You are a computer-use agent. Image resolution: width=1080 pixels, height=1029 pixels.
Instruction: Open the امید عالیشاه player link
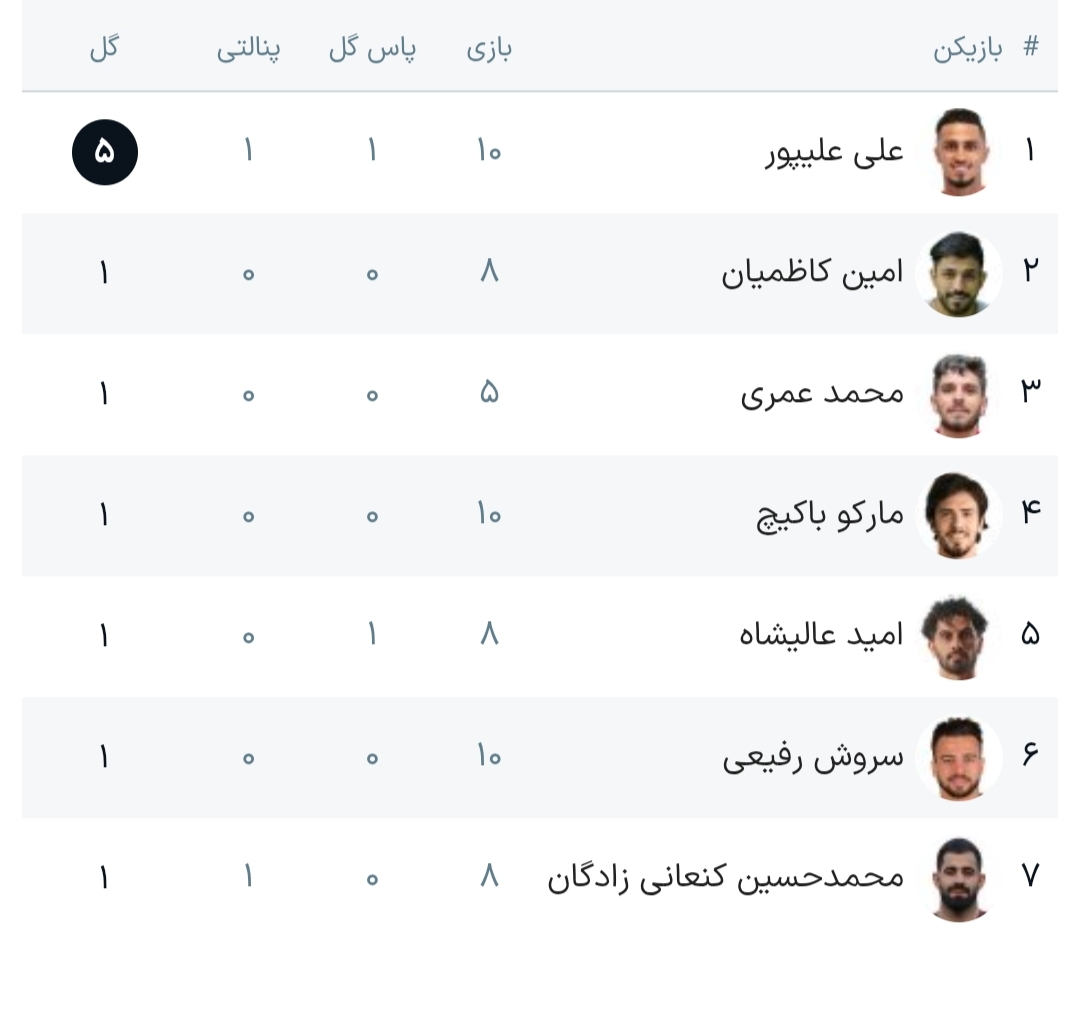(821, 636)
